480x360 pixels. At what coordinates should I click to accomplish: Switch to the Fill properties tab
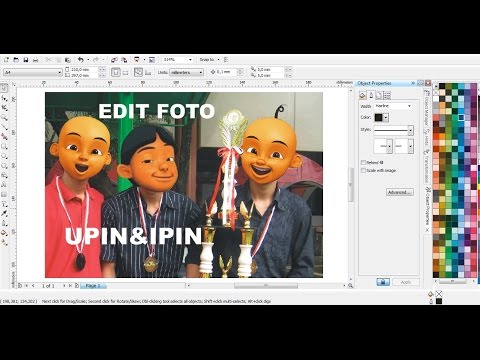(363, 96)
